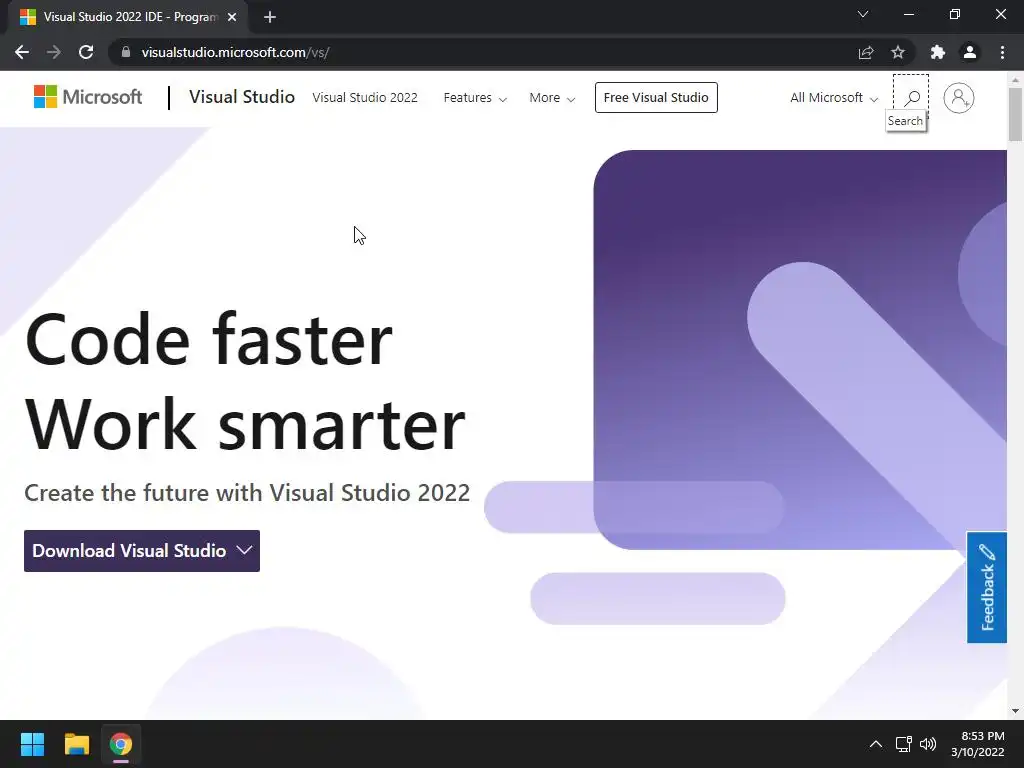Open the tab search chevron in title bar
1024x768 pixels.
[863, 14]
